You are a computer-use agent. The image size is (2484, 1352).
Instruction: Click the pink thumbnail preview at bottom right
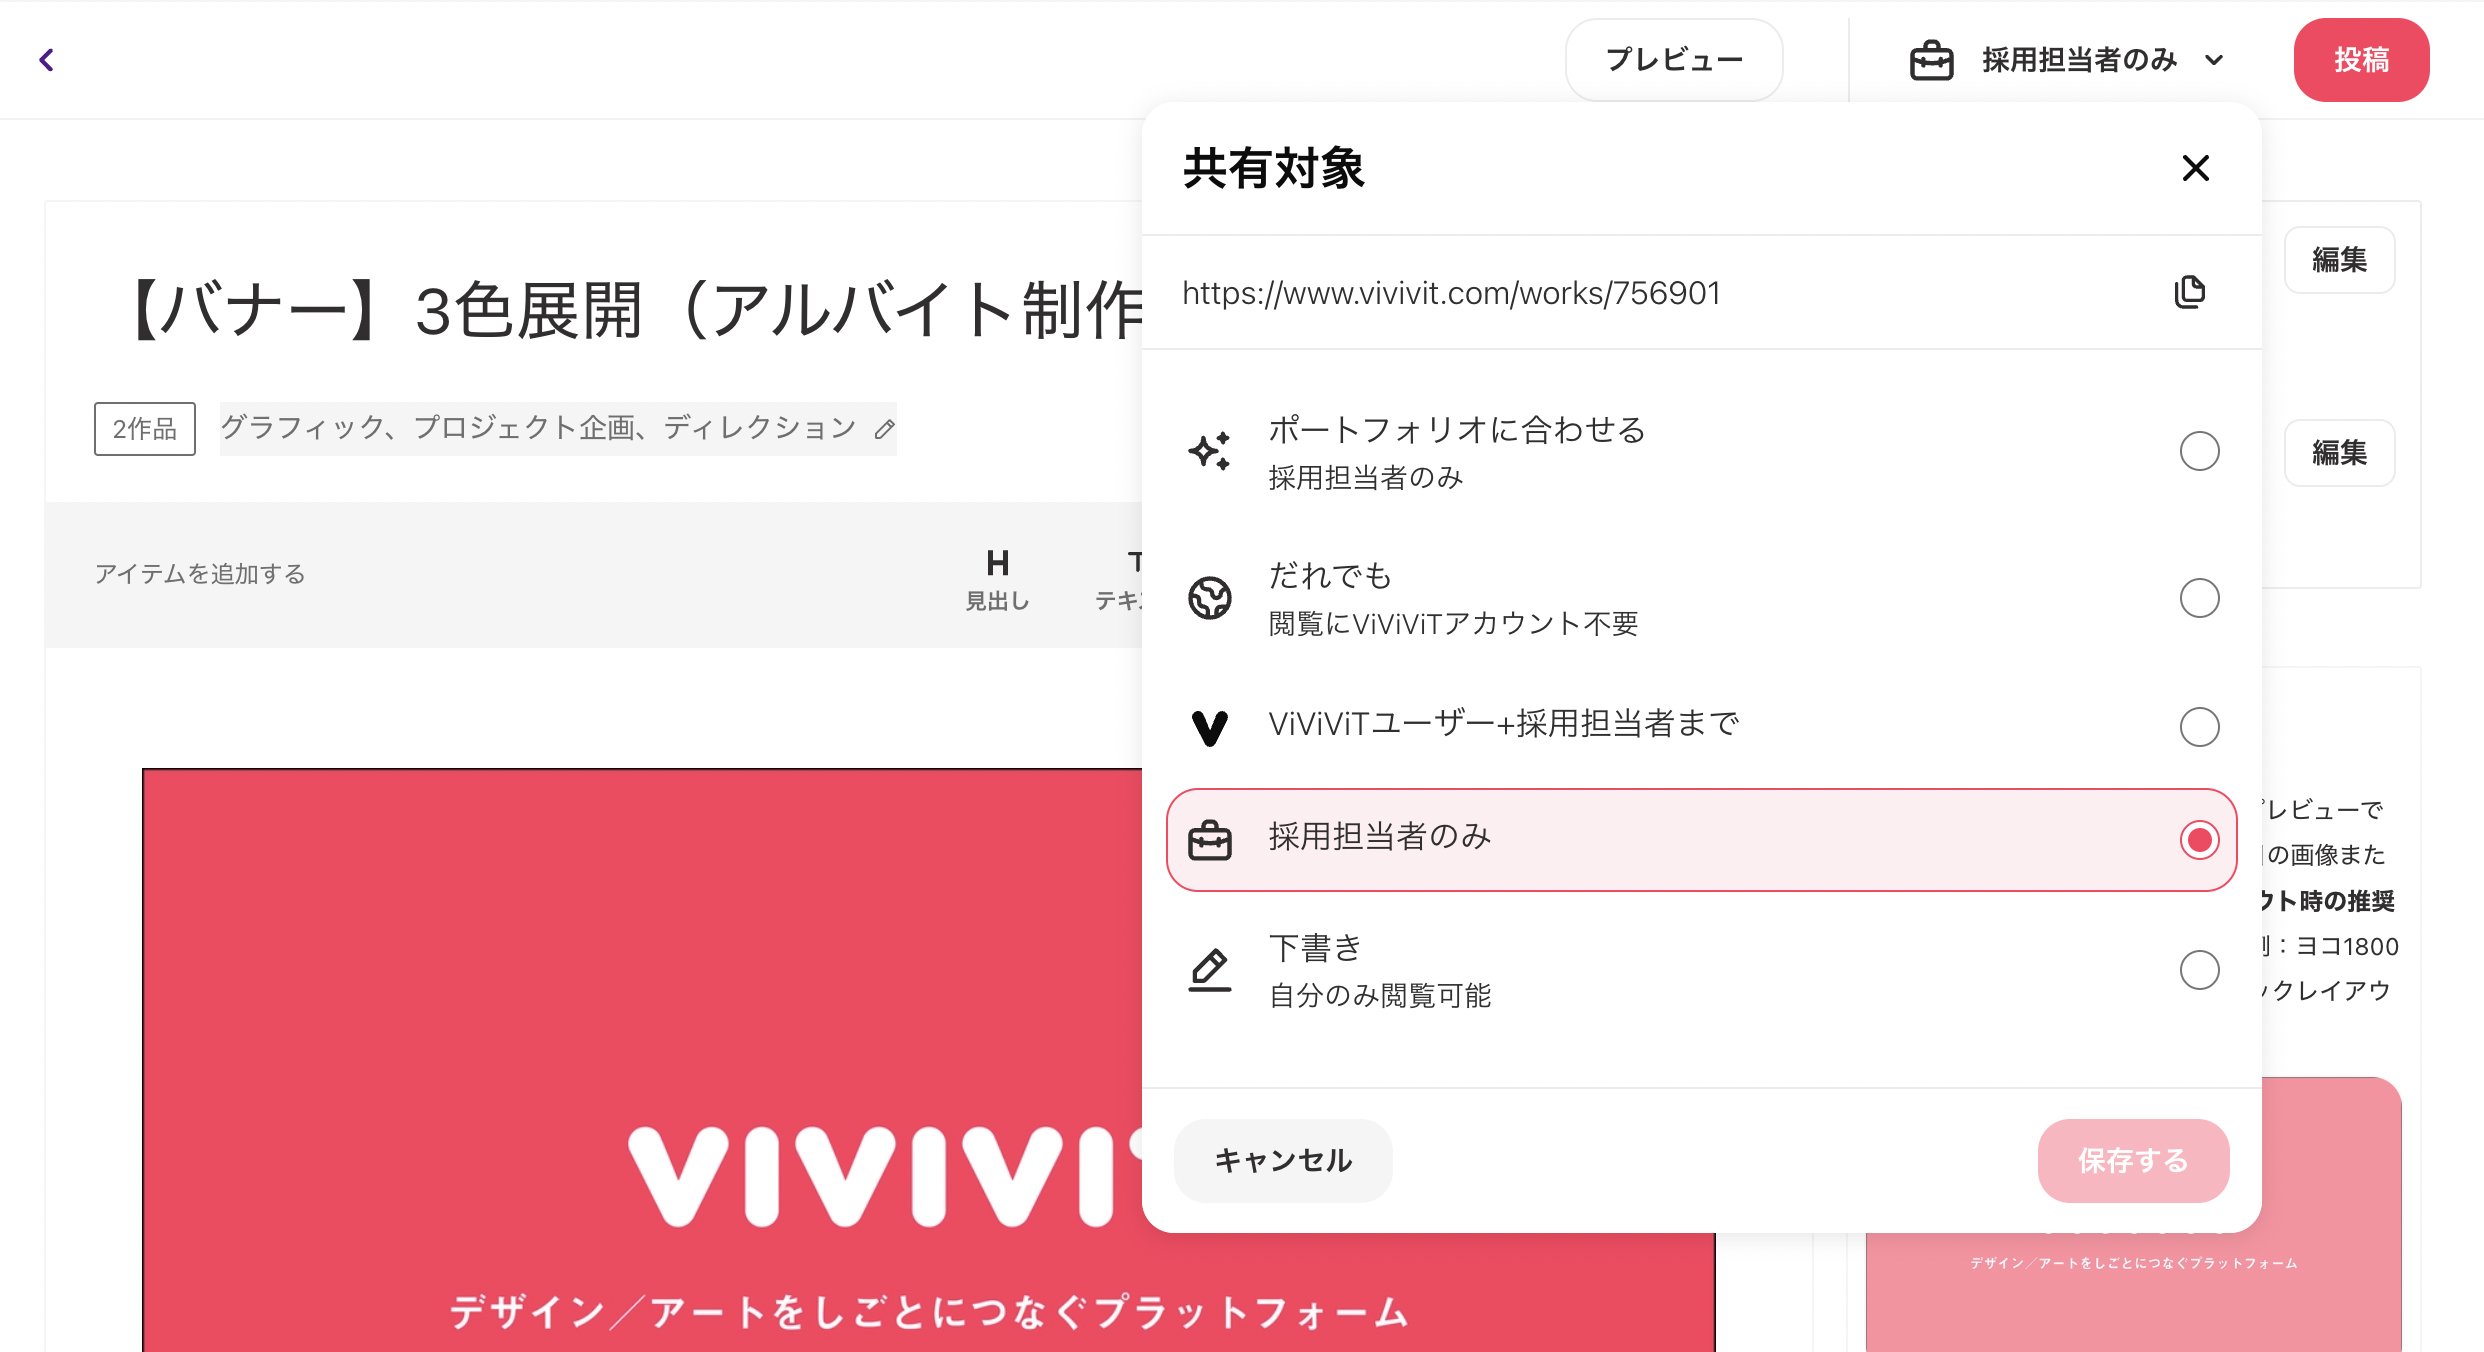coord(2133,1290)
